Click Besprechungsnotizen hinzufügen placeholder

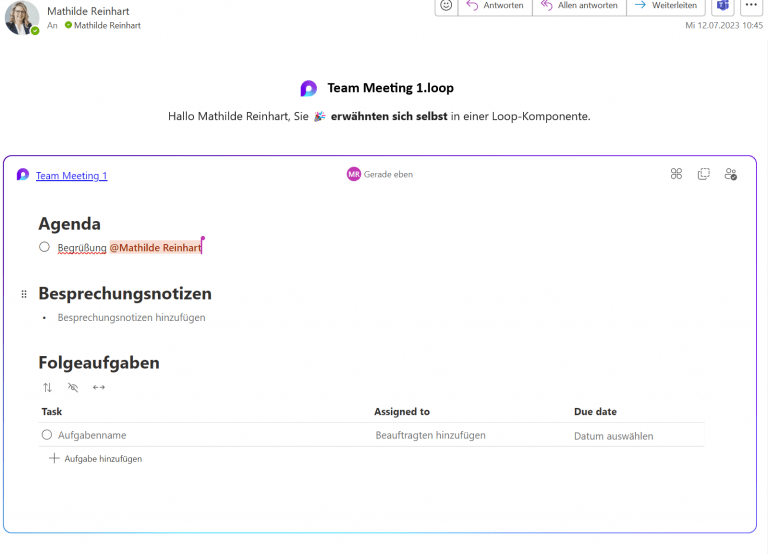point(131,317)
